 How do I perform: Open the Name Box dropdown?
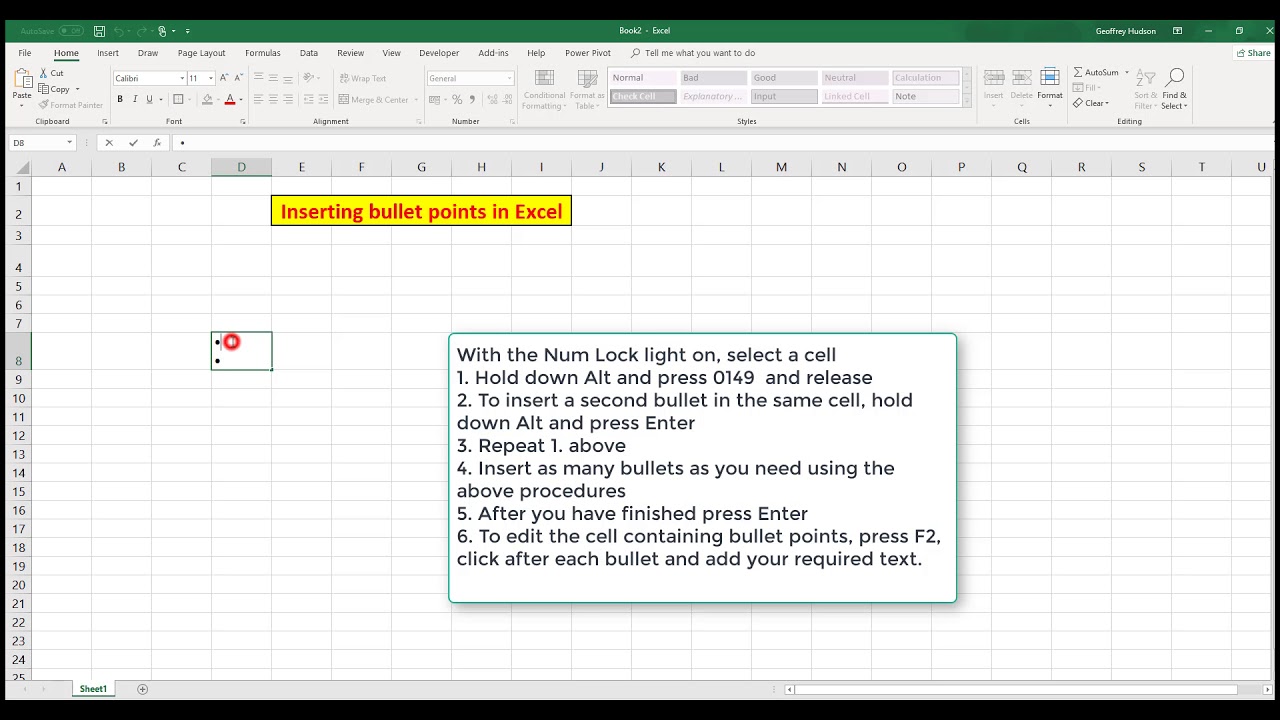69,143
